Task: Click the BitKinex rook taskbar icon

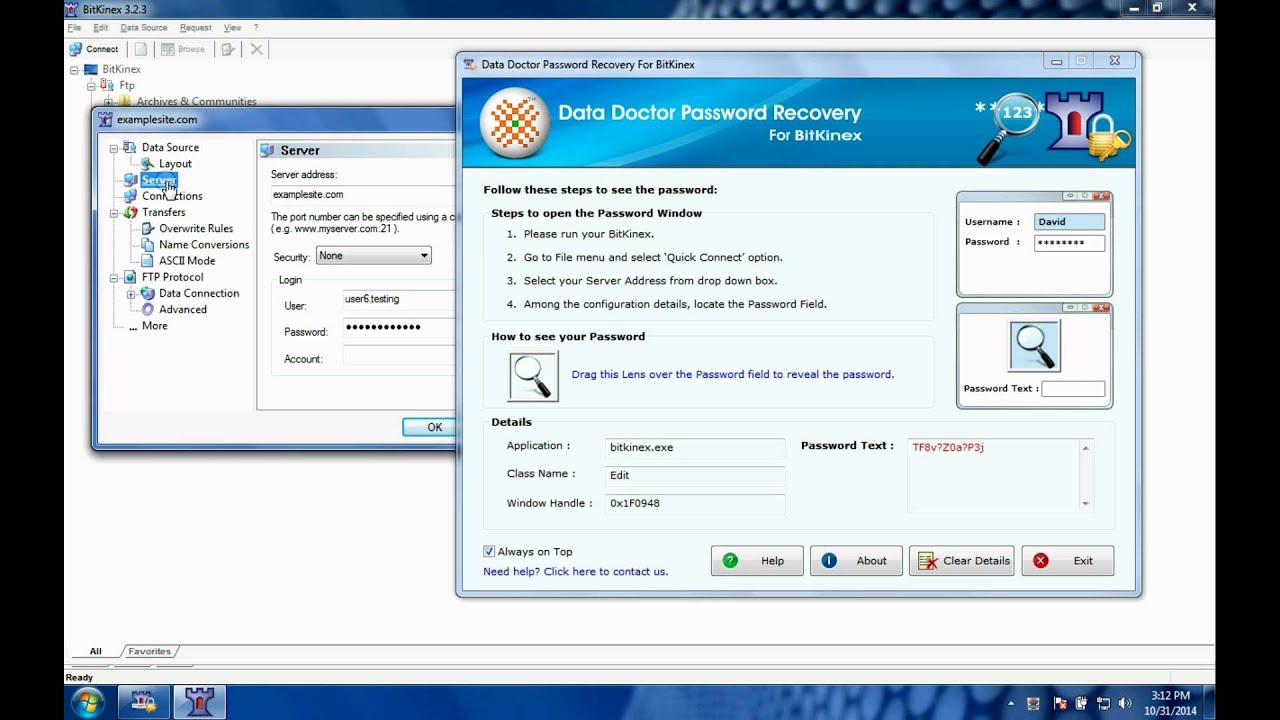Action: coord(200,702)
